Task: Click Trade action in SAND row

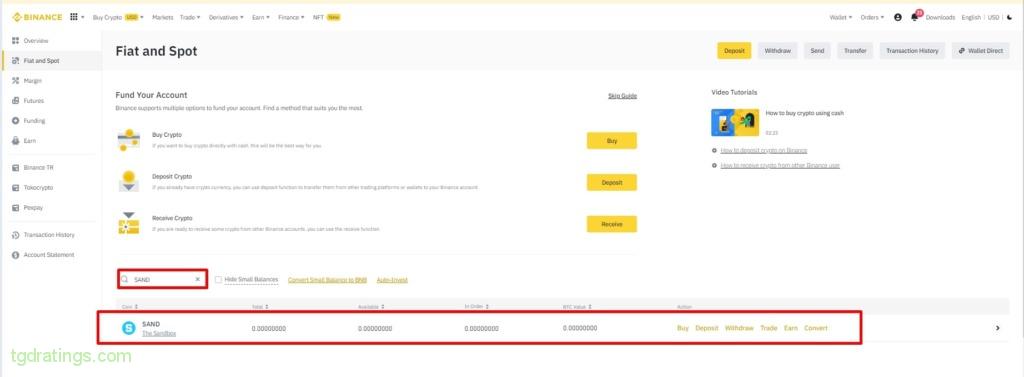Action: 769,328
